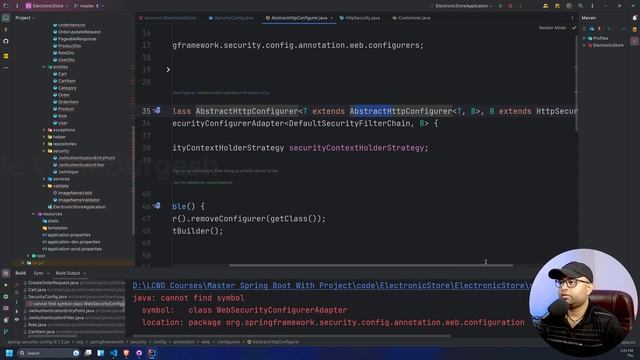The width and height of the screenshot is (640, 360).
Task: Click the red Stop icon in top toolbar
Action: [510, 6]
